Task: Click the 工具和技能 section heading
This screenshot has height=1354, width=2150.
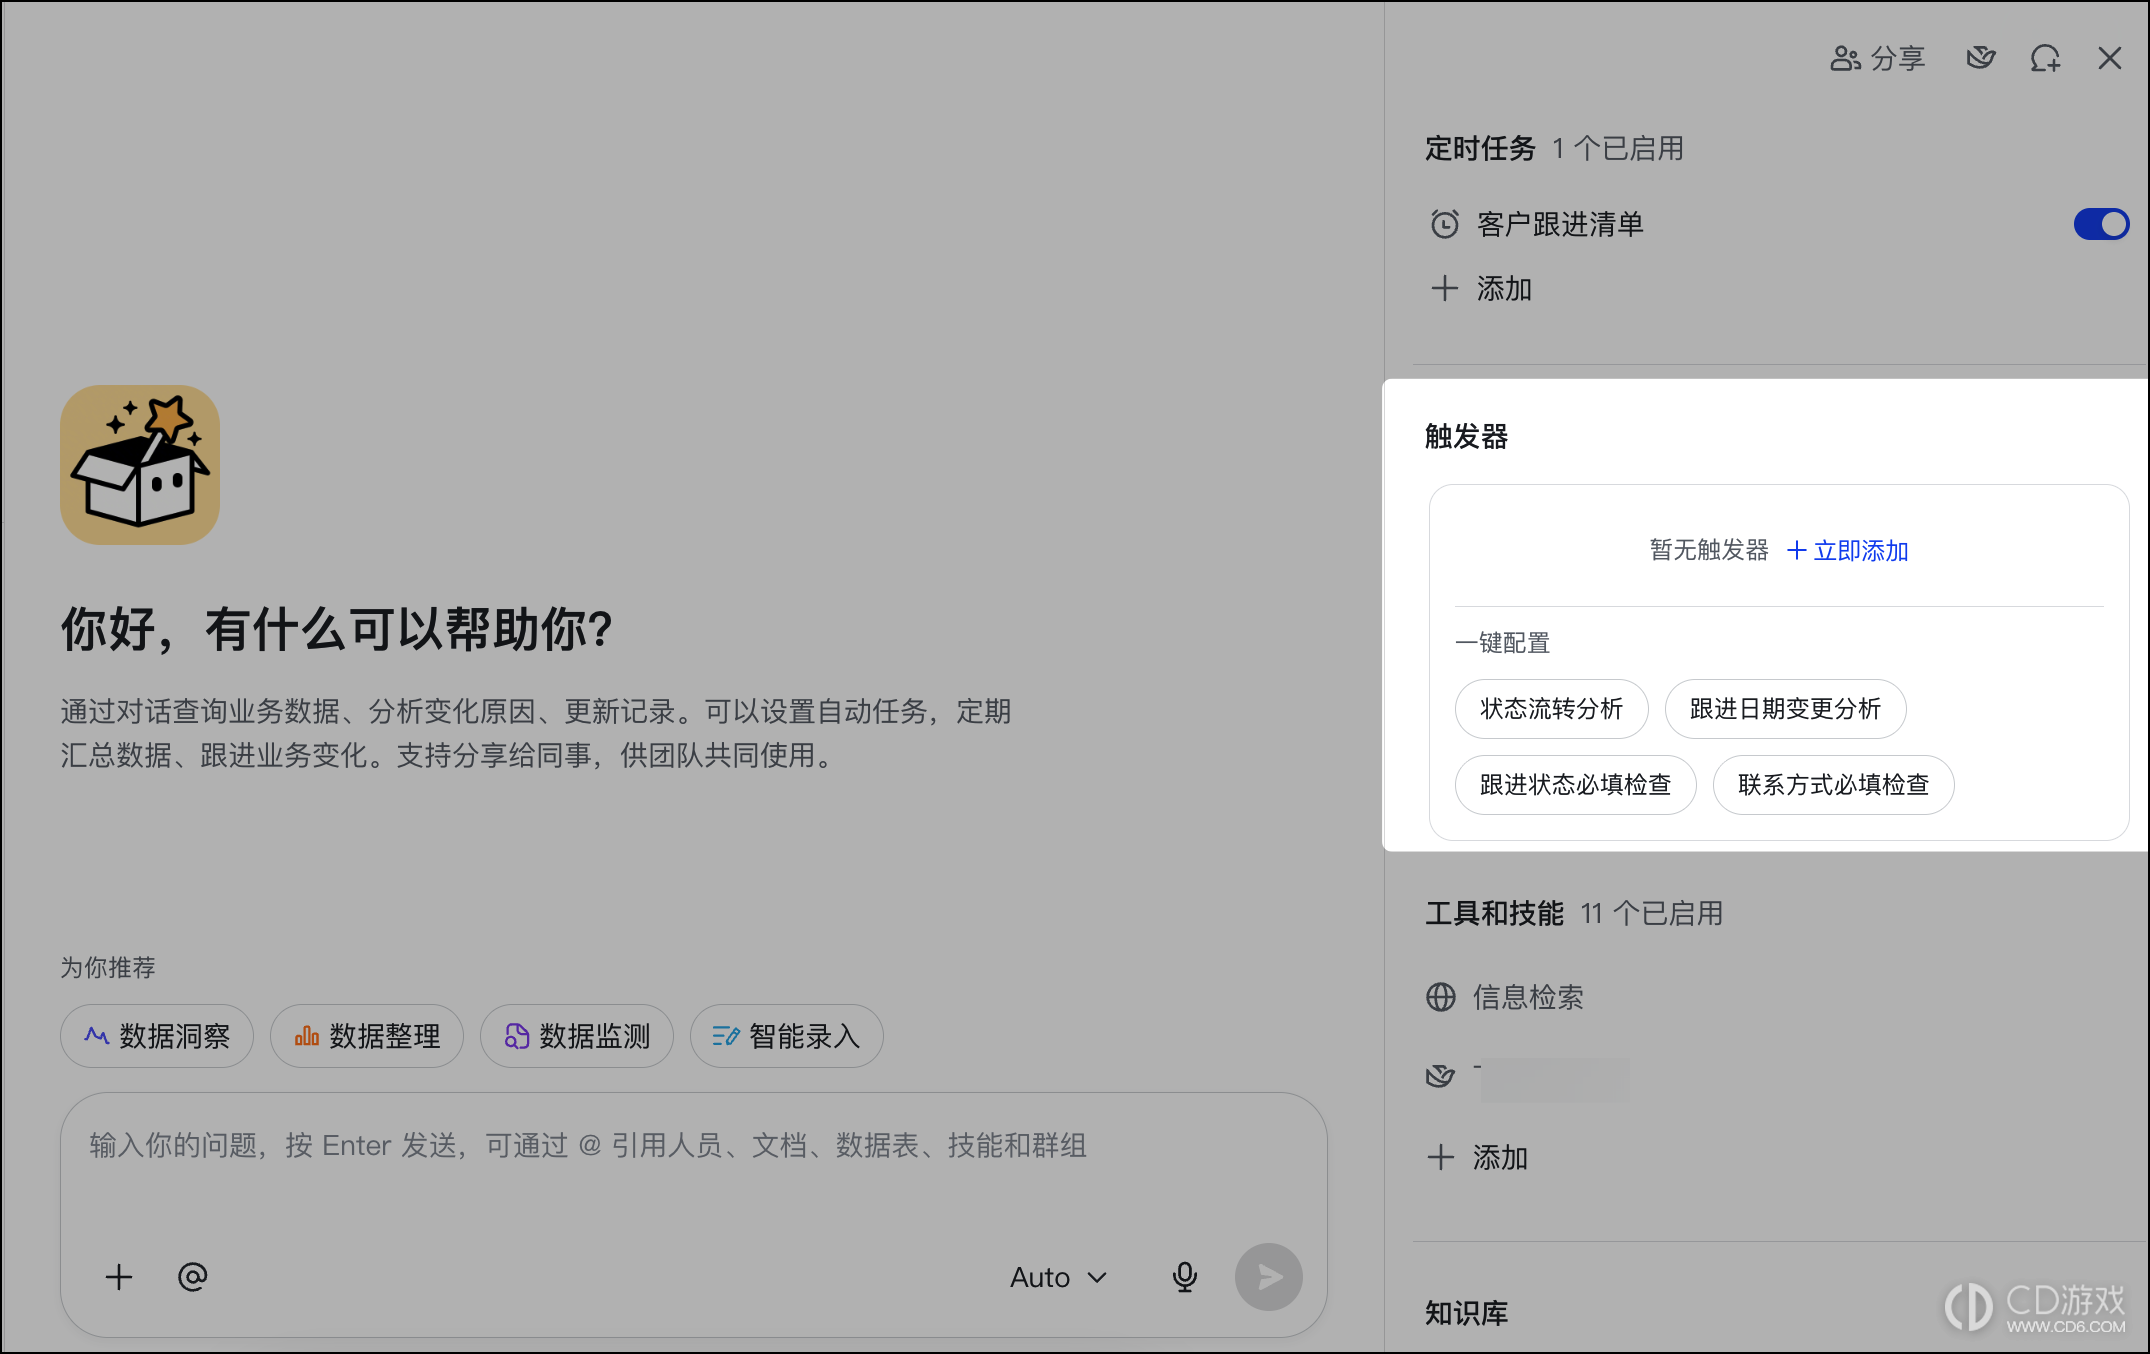Action: 1494,913
